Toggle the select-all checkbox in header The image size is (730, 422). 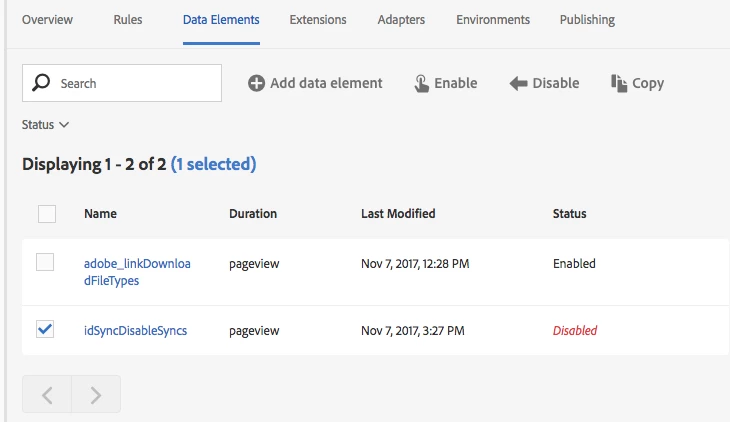[x=46, y=213]
